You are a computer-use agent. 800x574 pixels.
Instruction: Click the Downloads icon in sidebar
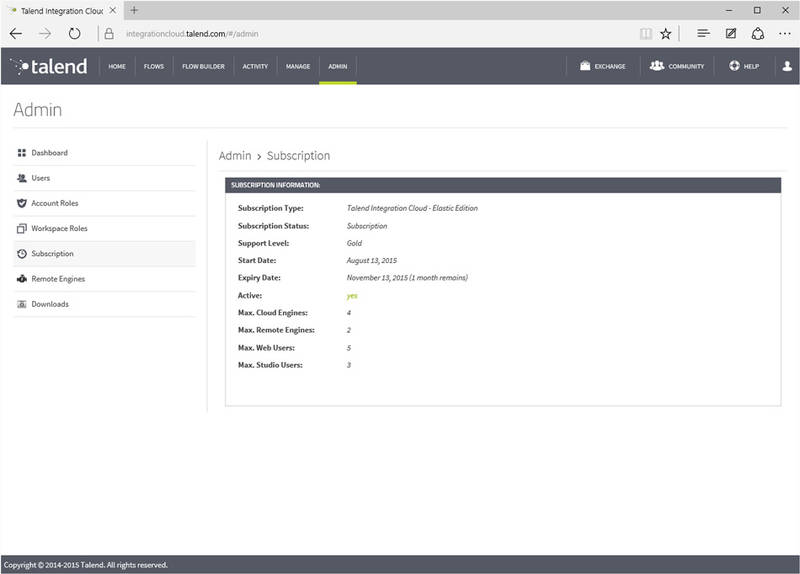pos(21,304)
